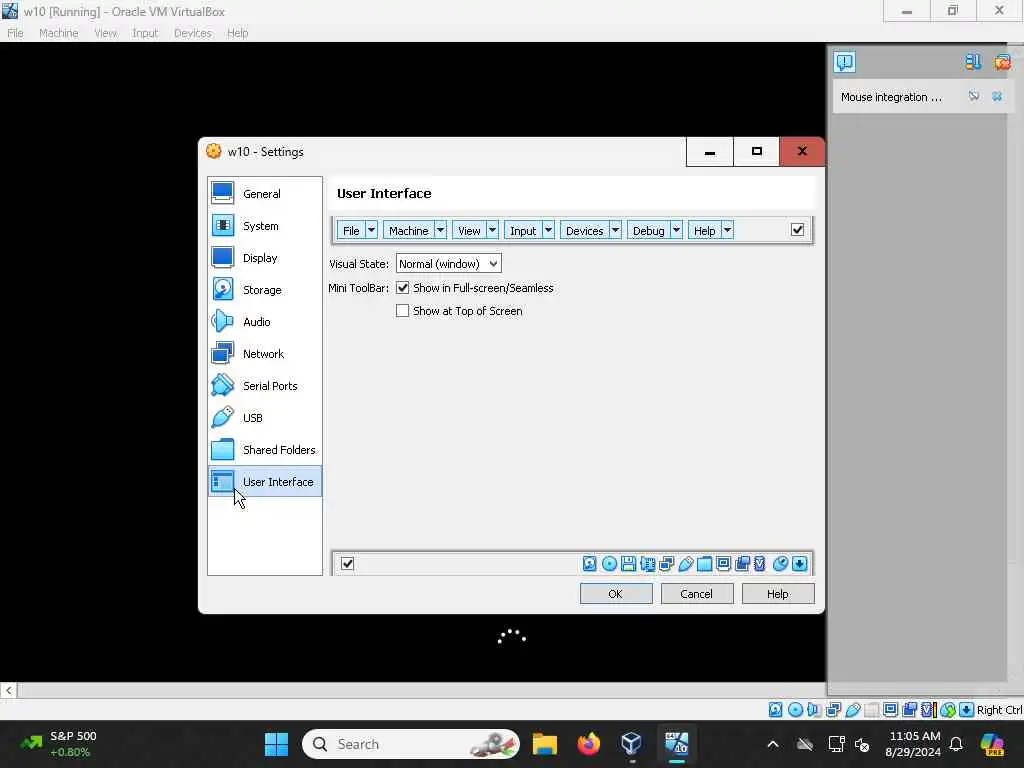
Task: Show hidden icons chevron in system tray
Action: (773, 744)
